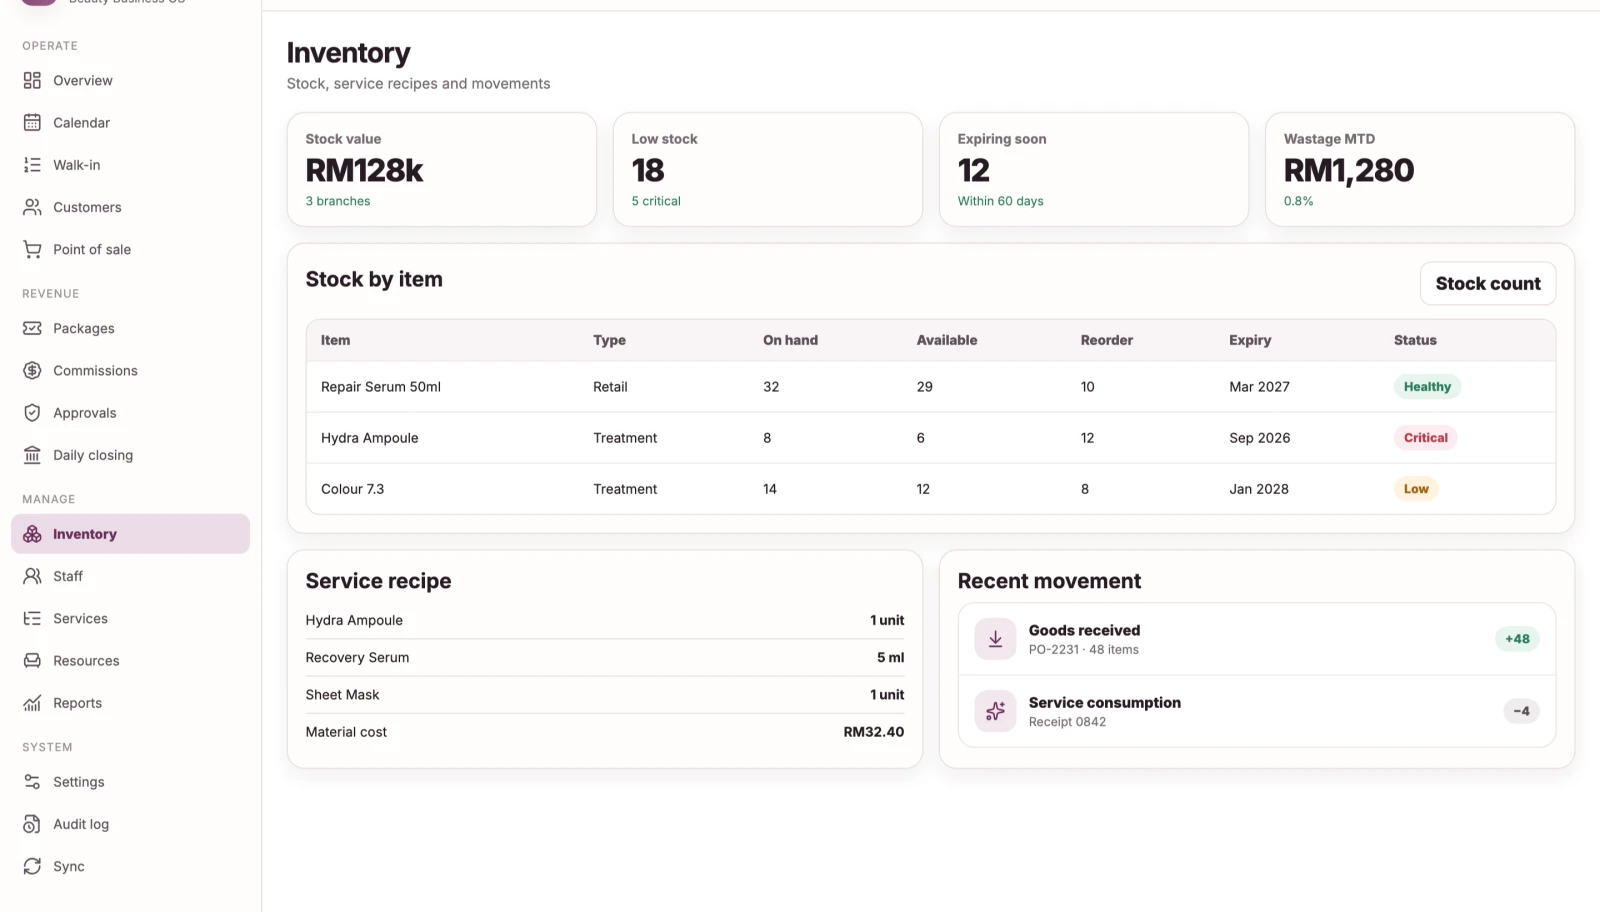The width and height of the screenshot is (1600, 912).
Task: Click the Point of sale cart icon
Action: tap(32, 249)
